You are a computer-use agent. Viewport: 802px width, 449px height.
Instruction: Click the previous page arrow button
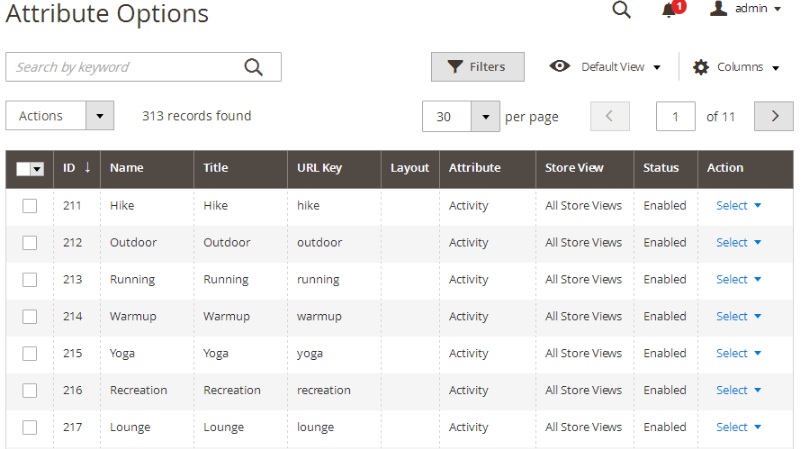coord(610,116)
